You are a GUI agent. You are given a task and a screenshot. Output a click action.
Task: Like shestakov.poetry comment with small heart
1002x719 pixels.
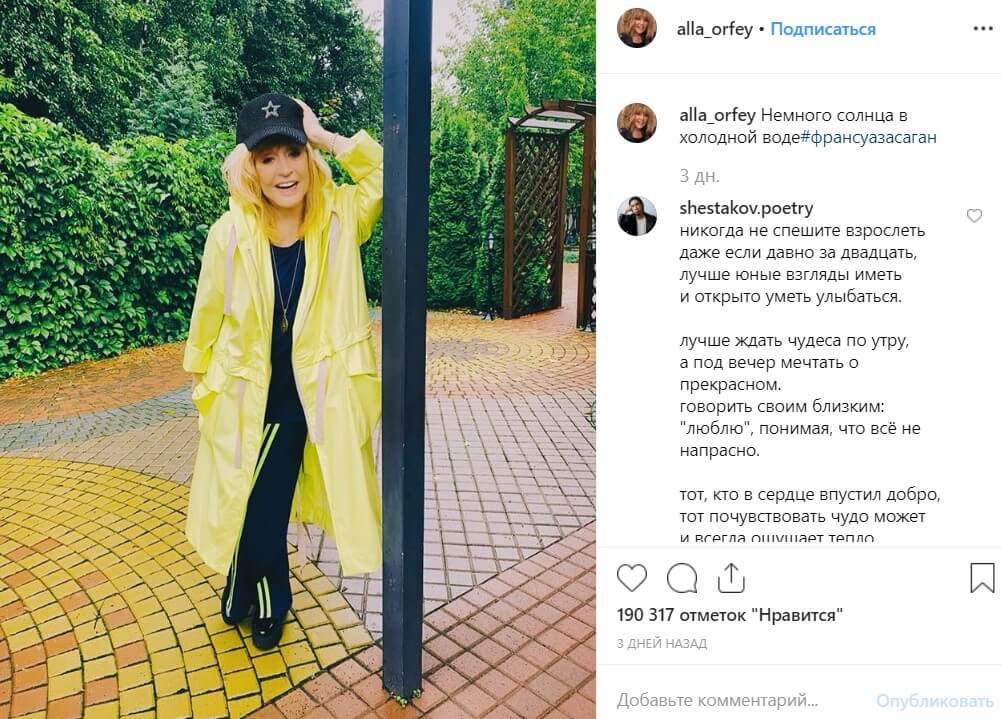click(974, 216)
